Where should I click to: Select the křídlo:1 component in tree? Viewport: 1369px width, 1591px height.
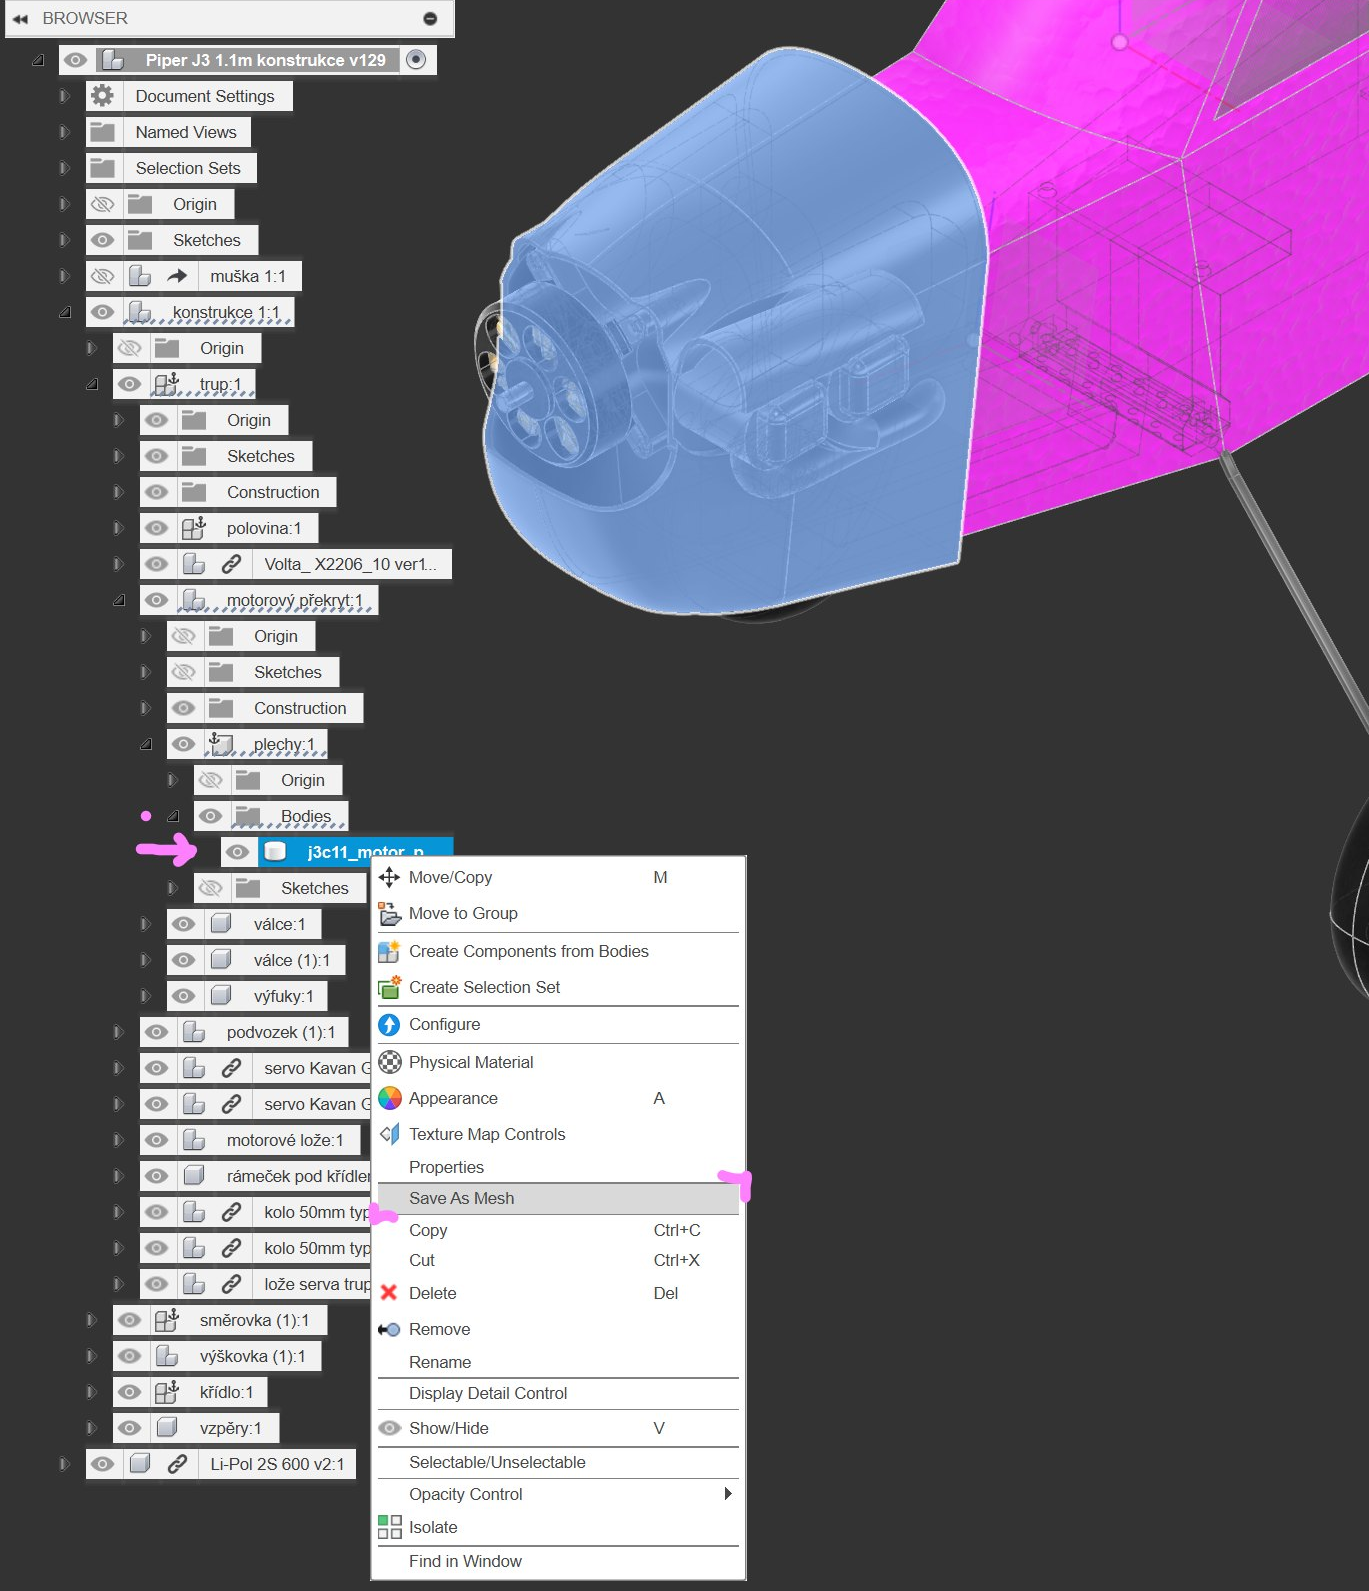coord(226,1392)
